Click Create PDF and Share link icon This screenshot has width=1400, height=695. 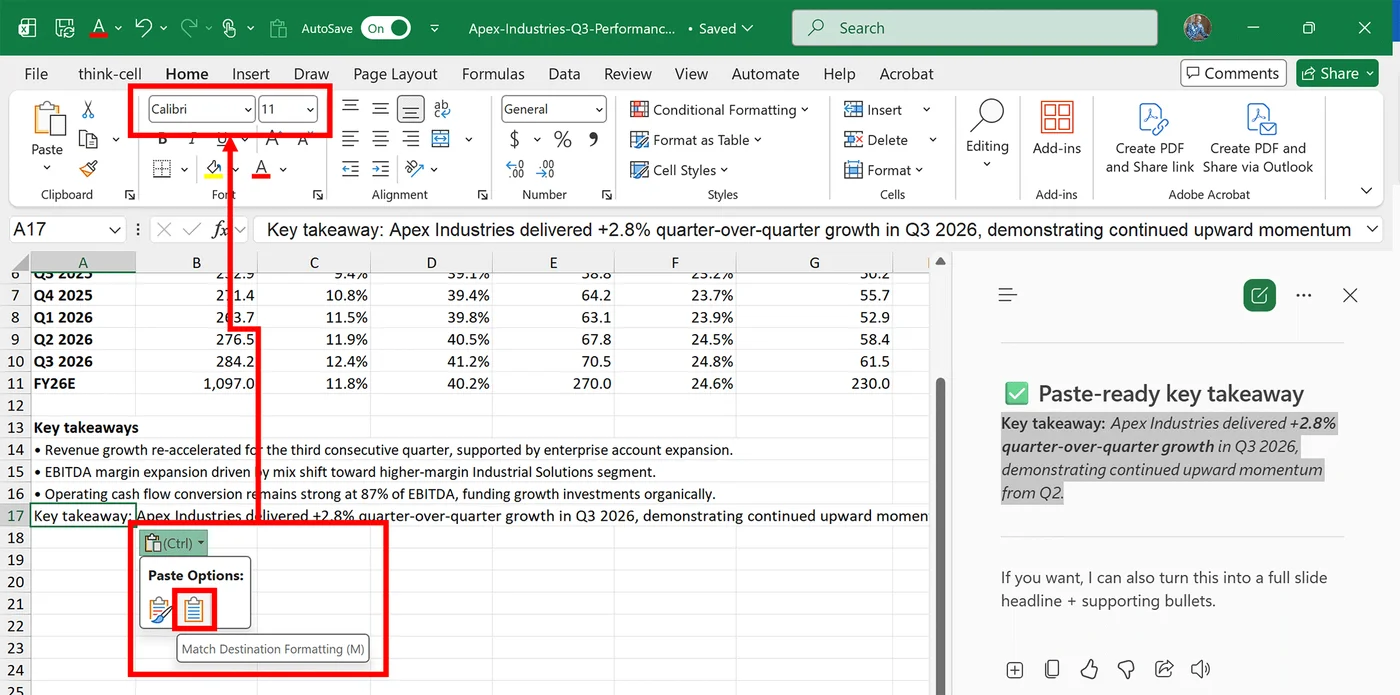coord(1150,138)
